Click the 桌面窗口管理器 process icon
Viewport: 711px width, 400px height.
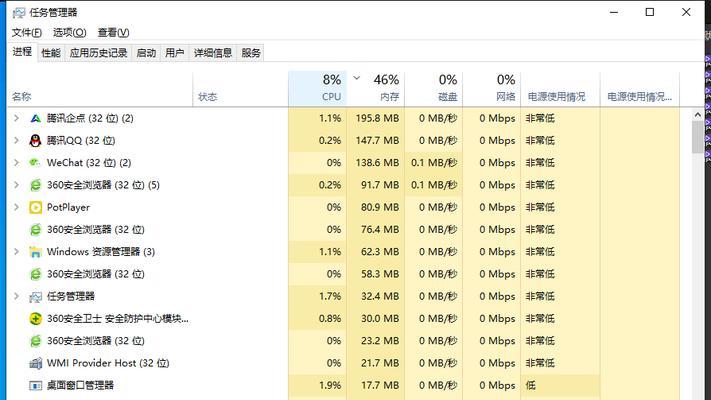[x=35, y=385]
